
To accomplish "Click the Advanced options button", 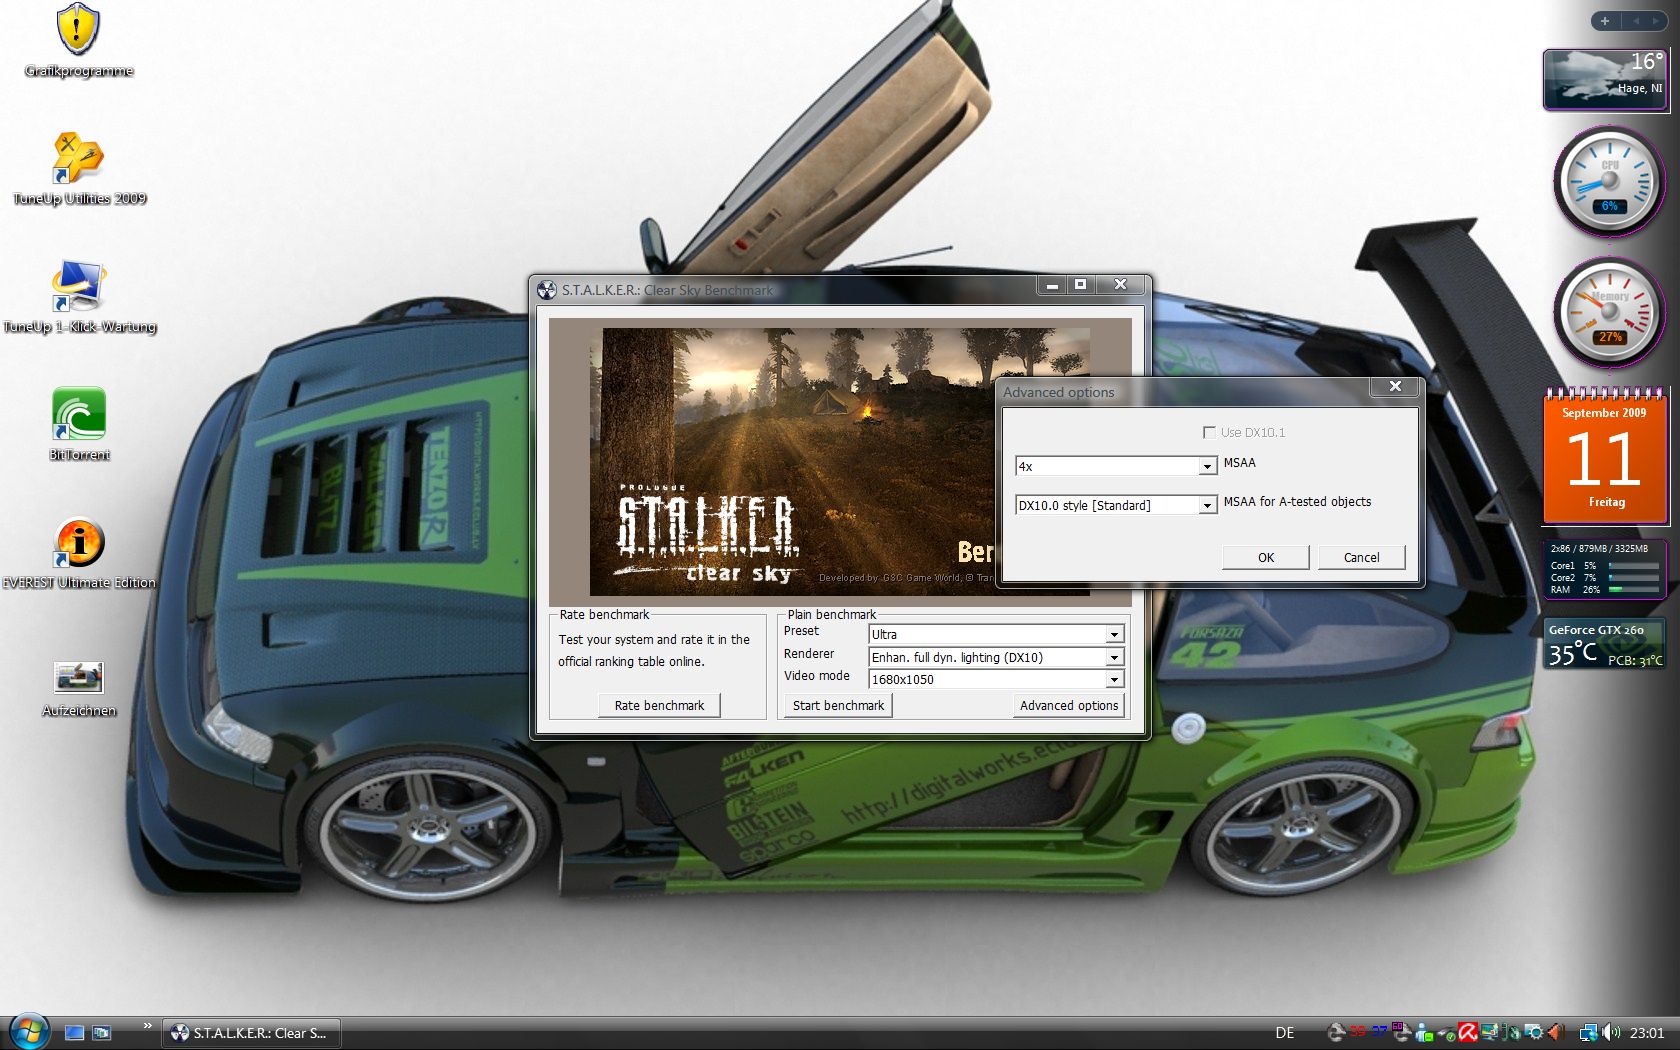I will (1069, 705).
